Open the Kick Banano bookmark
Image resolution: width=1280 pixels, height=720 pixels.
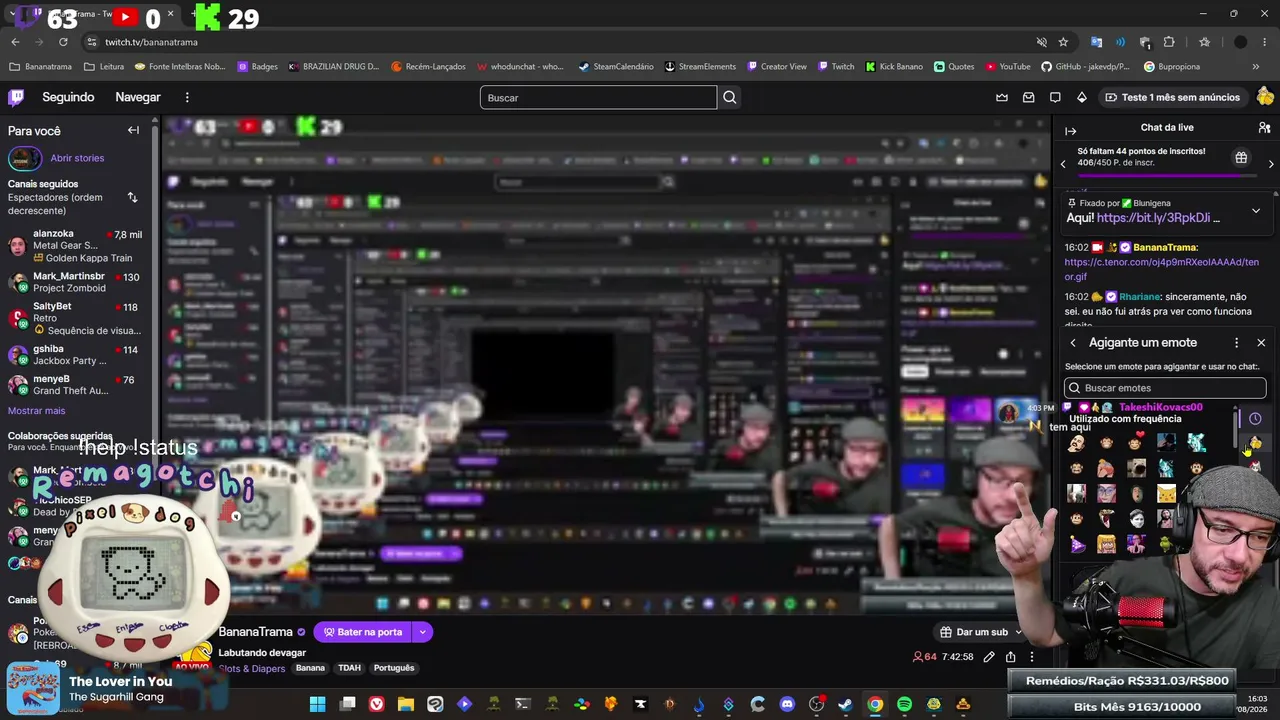[894, 67]
